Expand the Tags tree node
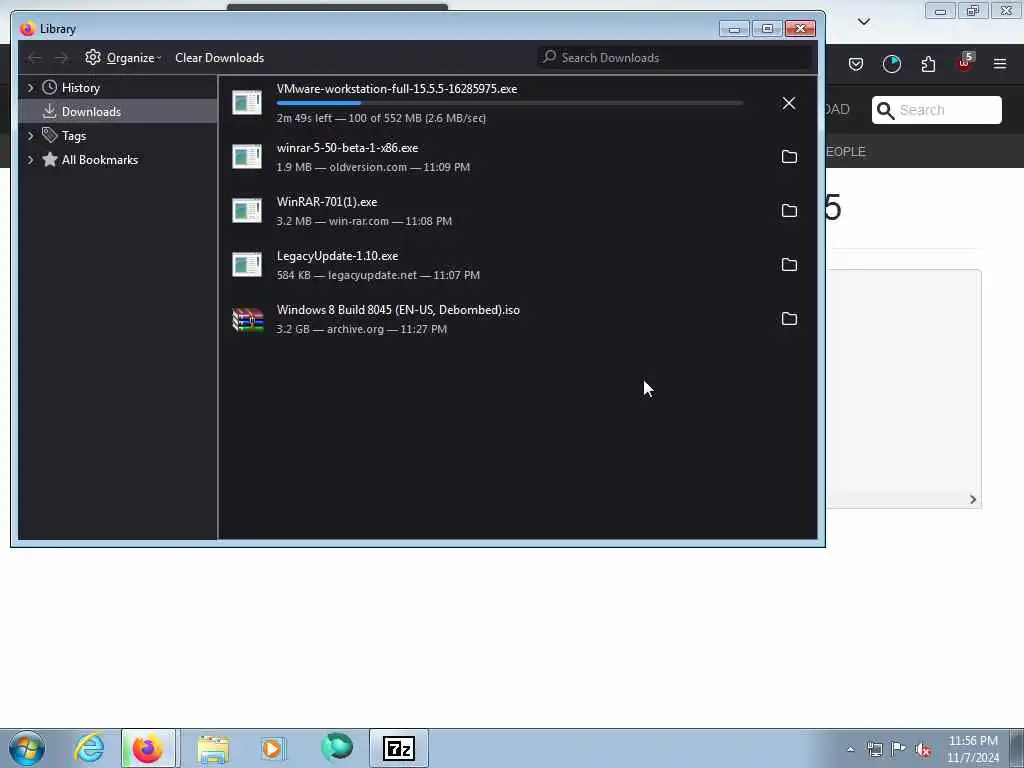Viewport: 1024px width, 768px height. coord(30,136)
